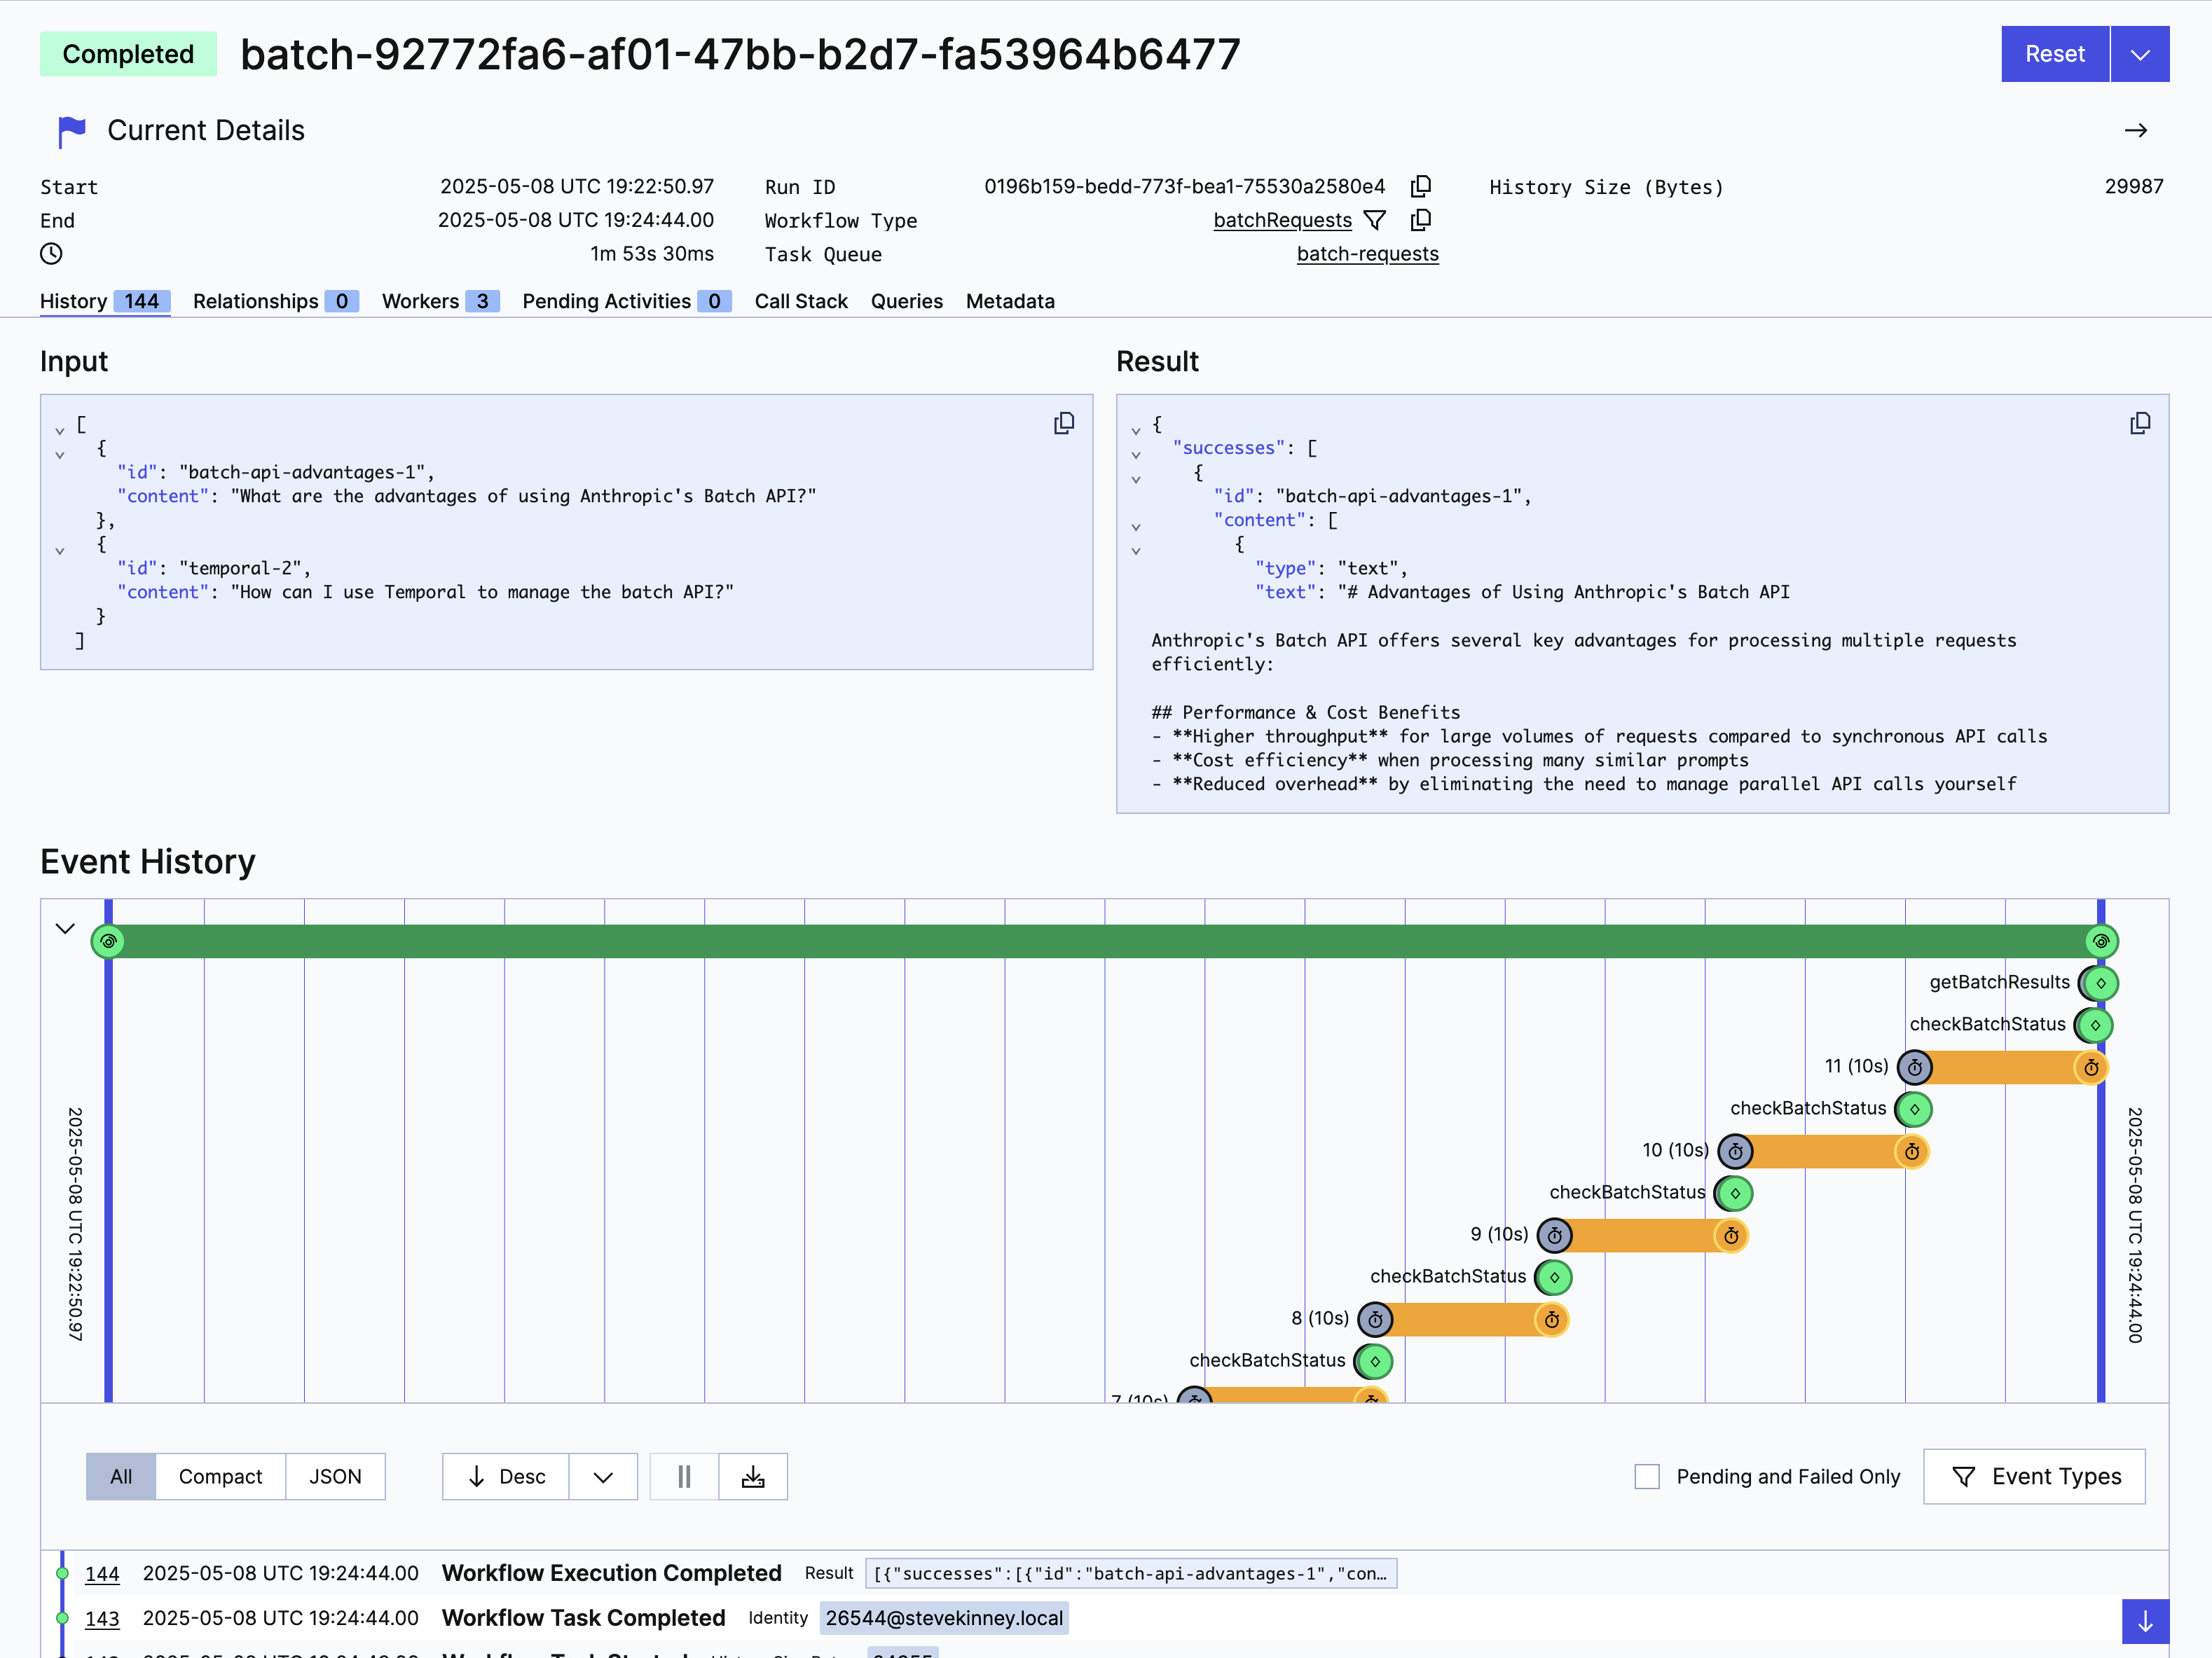Copy the Input JSON payload

[x=1063, y=423]
